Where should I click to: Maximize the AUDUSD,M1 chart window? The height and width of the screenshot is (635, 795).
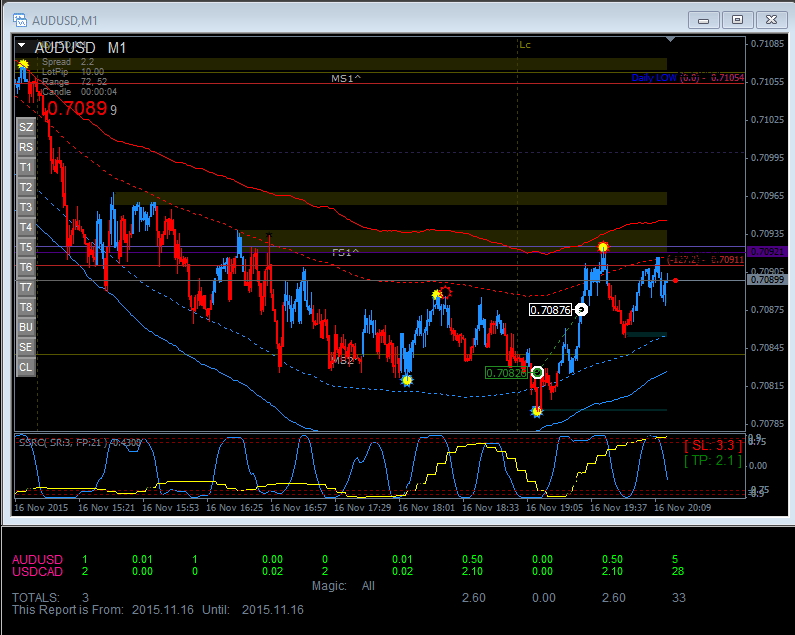coord(738,20)
